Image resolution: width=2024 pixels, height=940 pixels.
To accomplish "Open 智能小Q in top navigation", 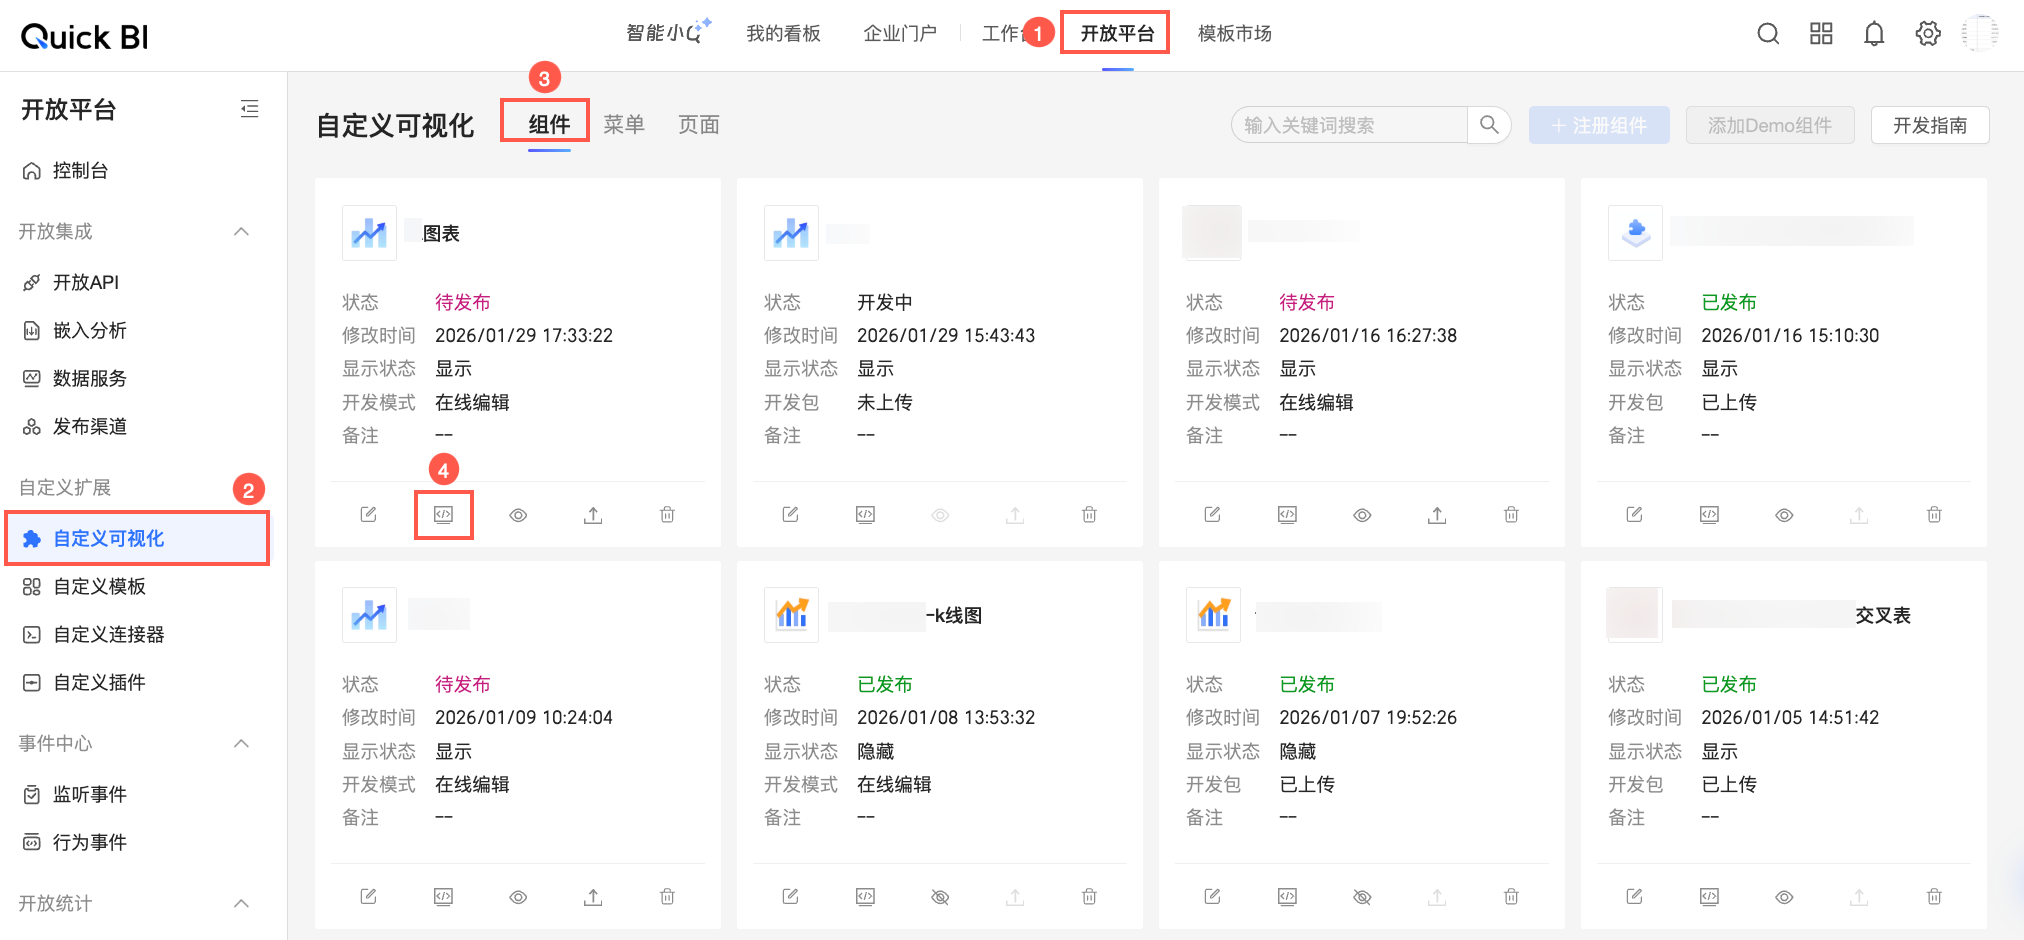I will click(x=668, y=33).
